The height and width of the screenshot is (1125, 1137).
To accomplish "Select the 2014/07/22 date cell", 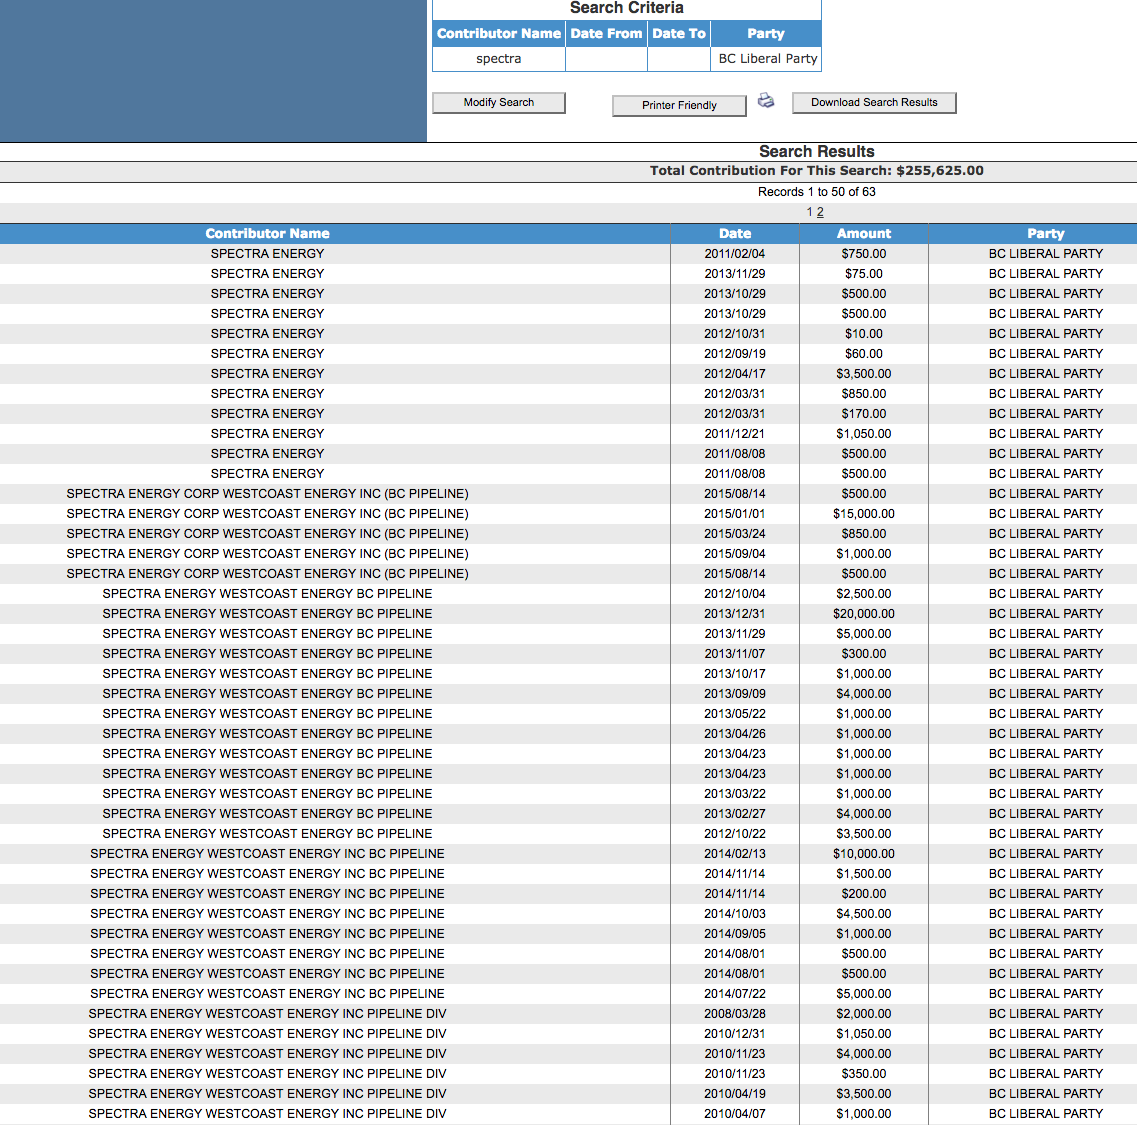I will 735,994.
